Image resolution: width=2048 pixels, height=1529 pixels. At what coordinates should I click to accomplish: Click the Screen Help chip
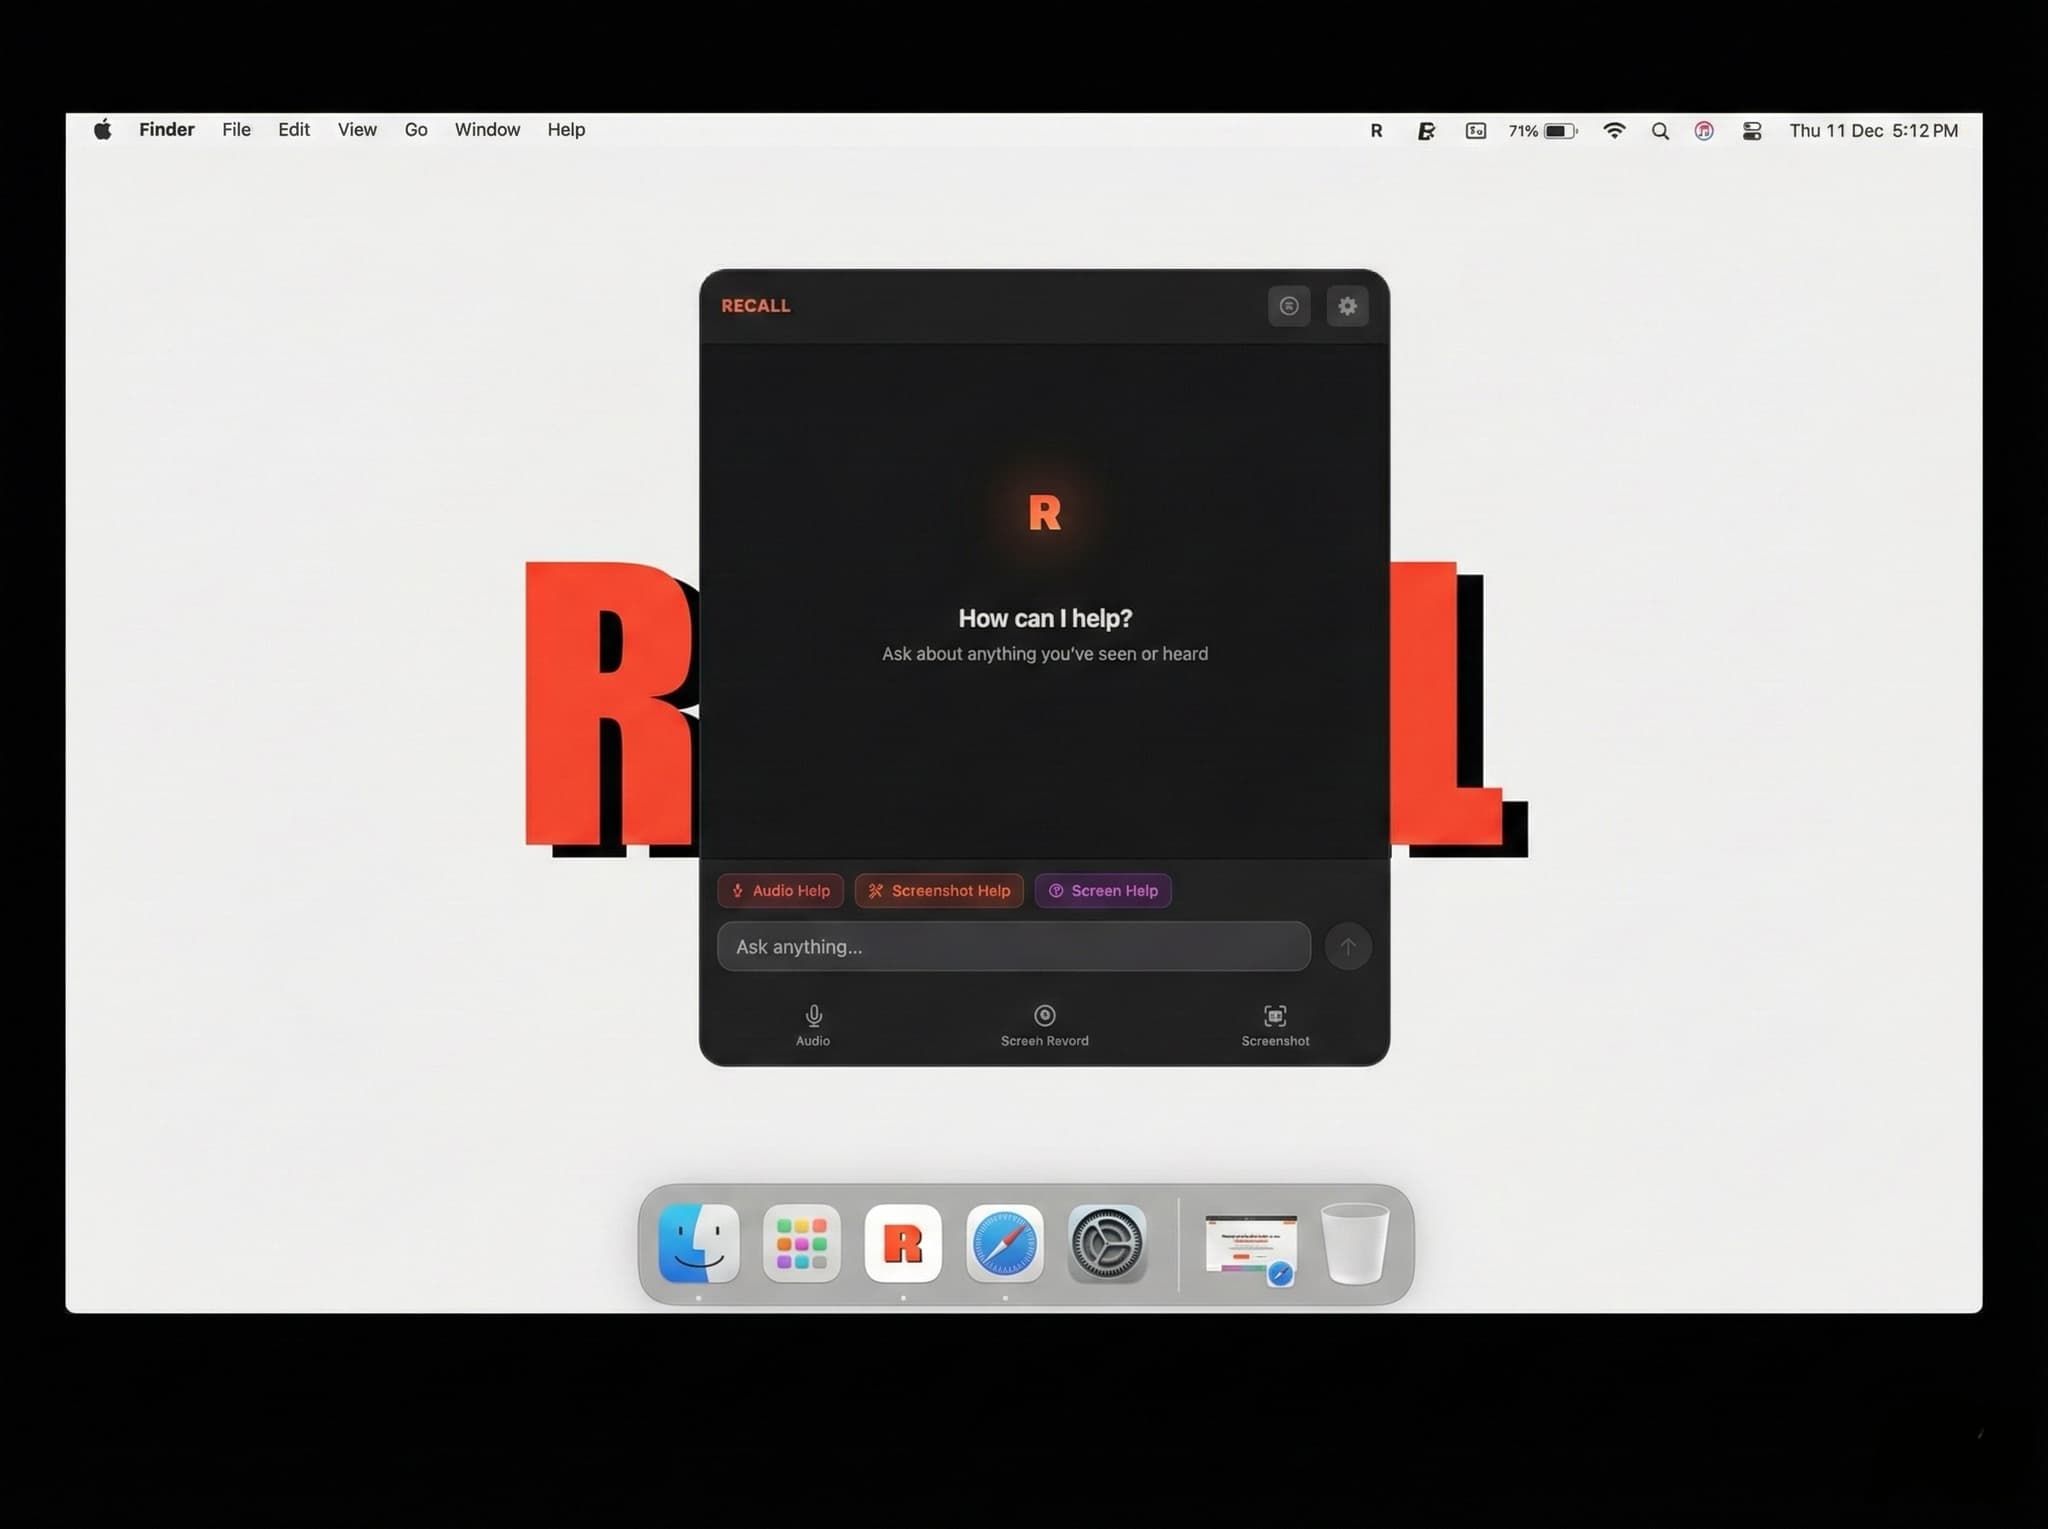click(1103, 891)
